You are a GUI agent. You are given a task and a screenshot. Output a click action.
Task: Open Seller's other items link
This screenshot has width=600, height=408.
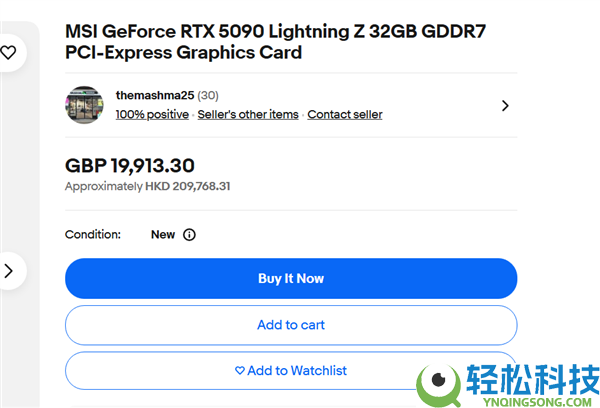248,114
